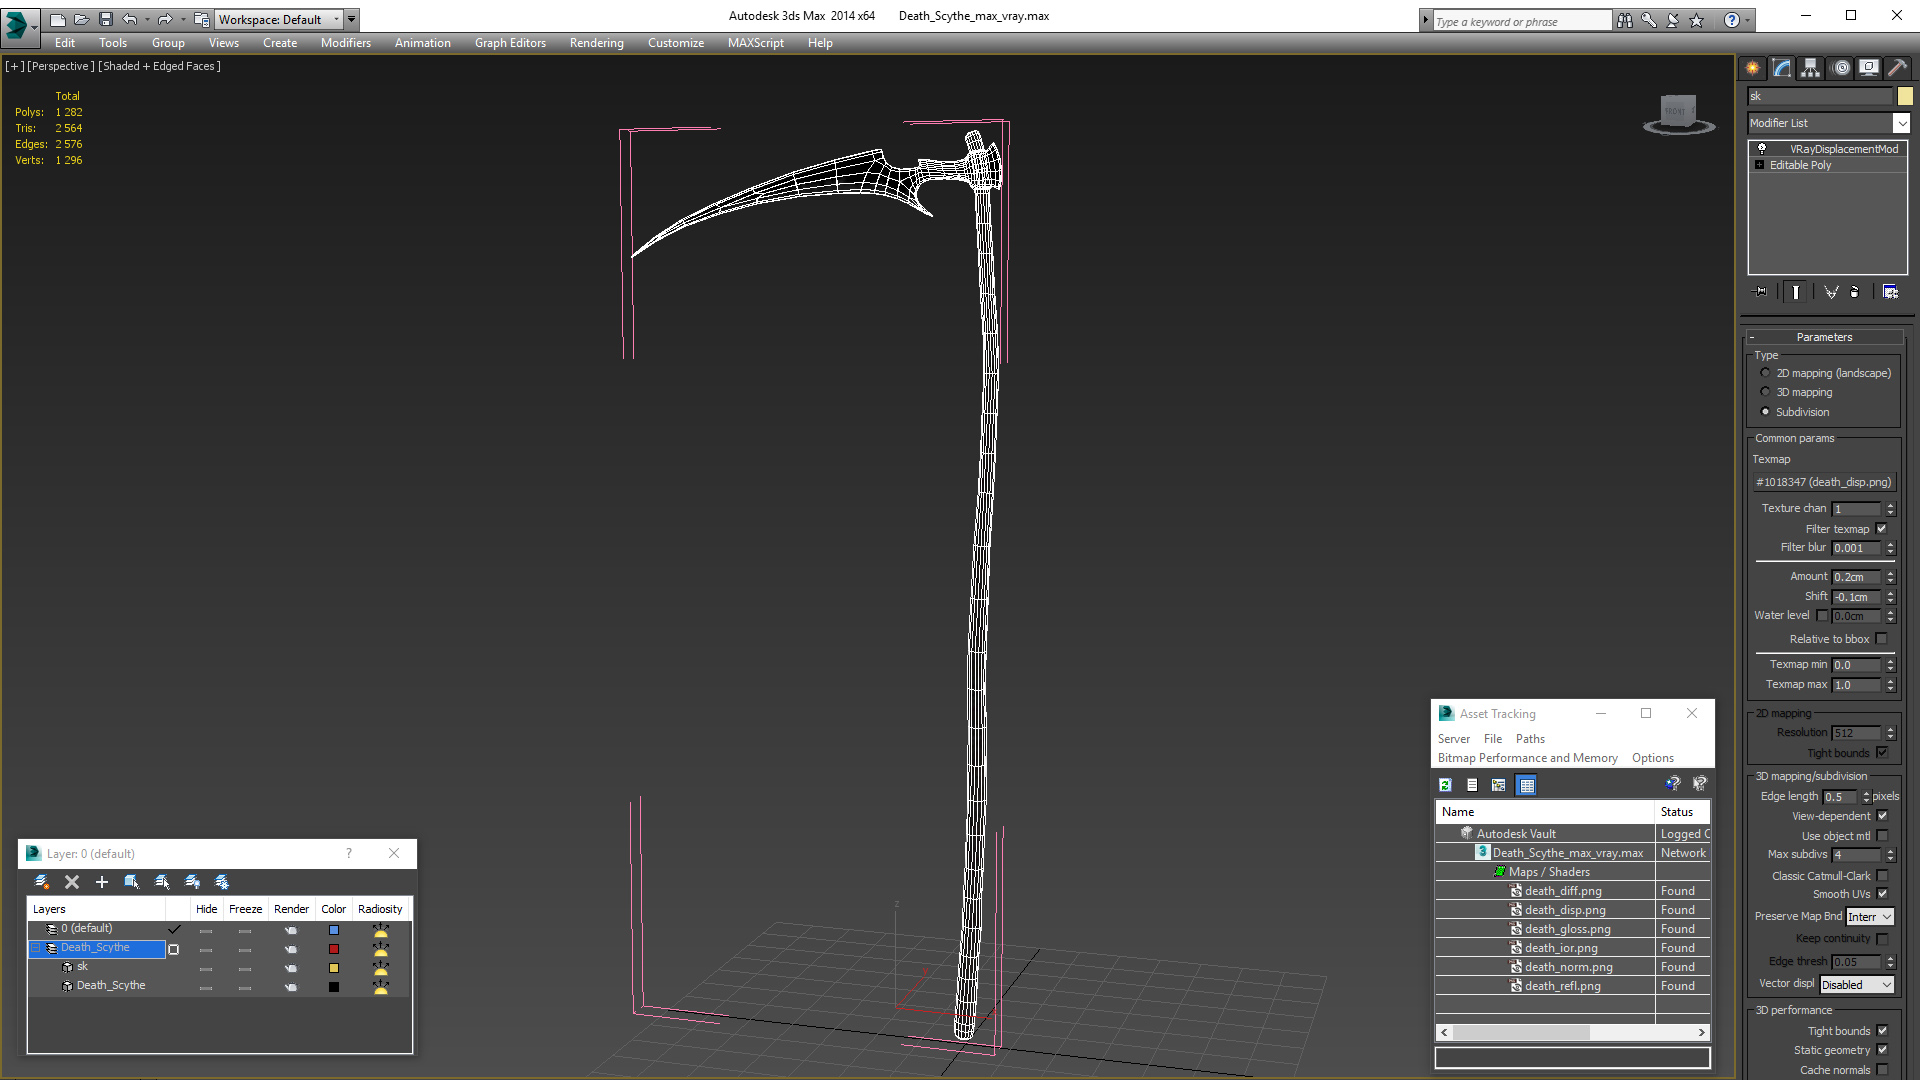Freeze/Unfreeze all layers icon
Screen dimensions: 1920x1080
[222, 881]
